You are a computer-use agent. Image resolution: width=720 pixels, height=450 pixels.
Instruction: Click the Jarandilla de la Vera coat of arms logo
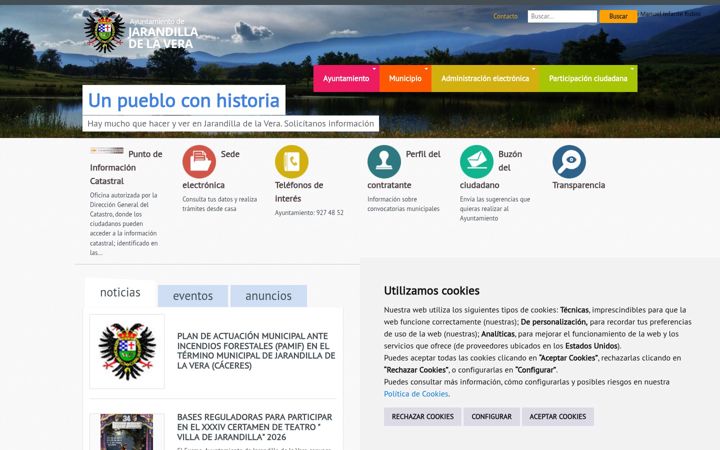tap(104, 31)
